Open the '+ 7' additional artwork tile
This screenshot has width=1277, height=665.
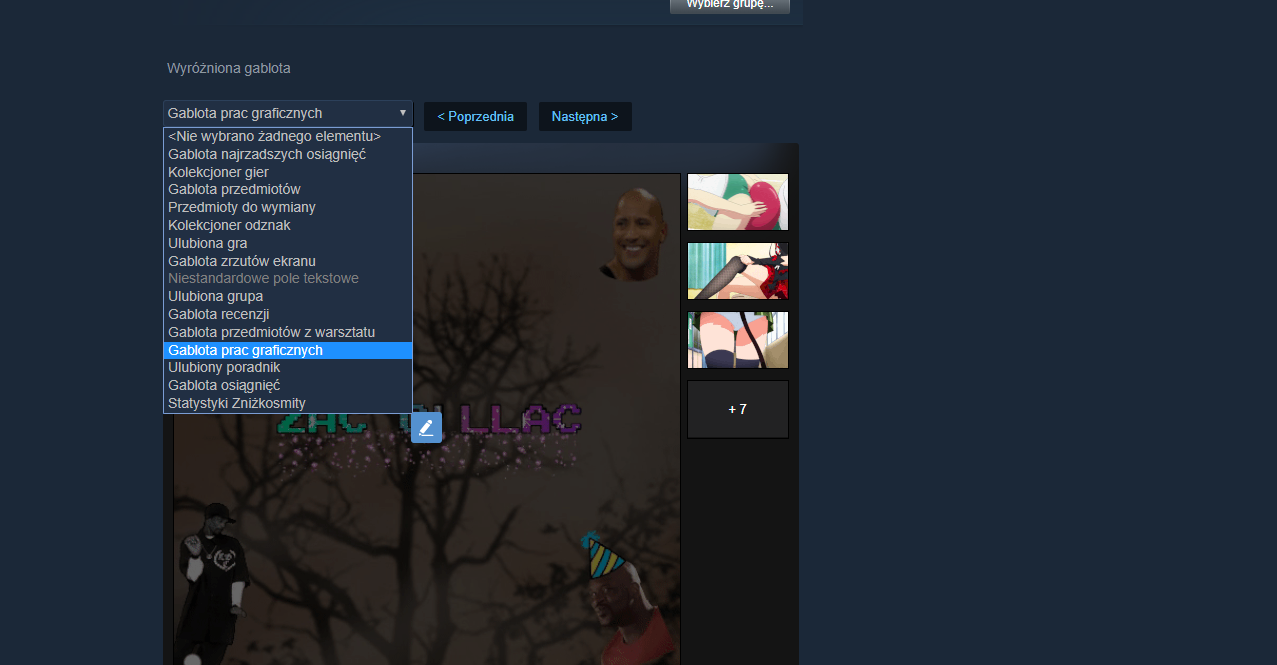click(737, 409)
